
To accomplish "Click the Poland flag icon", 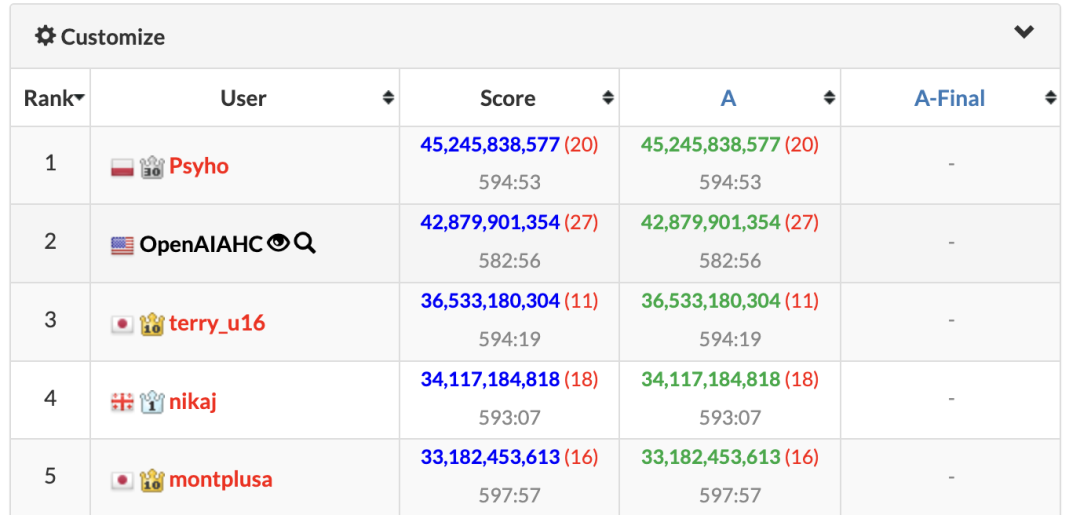I will coord(122,167).
